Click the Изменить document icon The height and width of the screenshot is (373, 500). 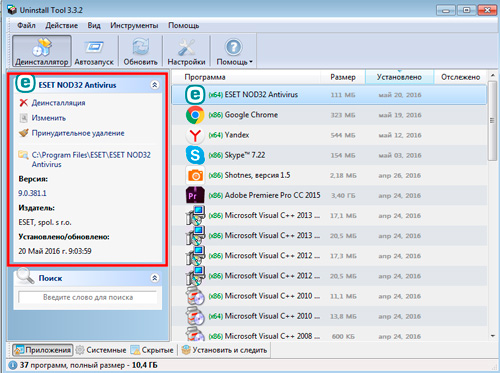click(23, 118)
